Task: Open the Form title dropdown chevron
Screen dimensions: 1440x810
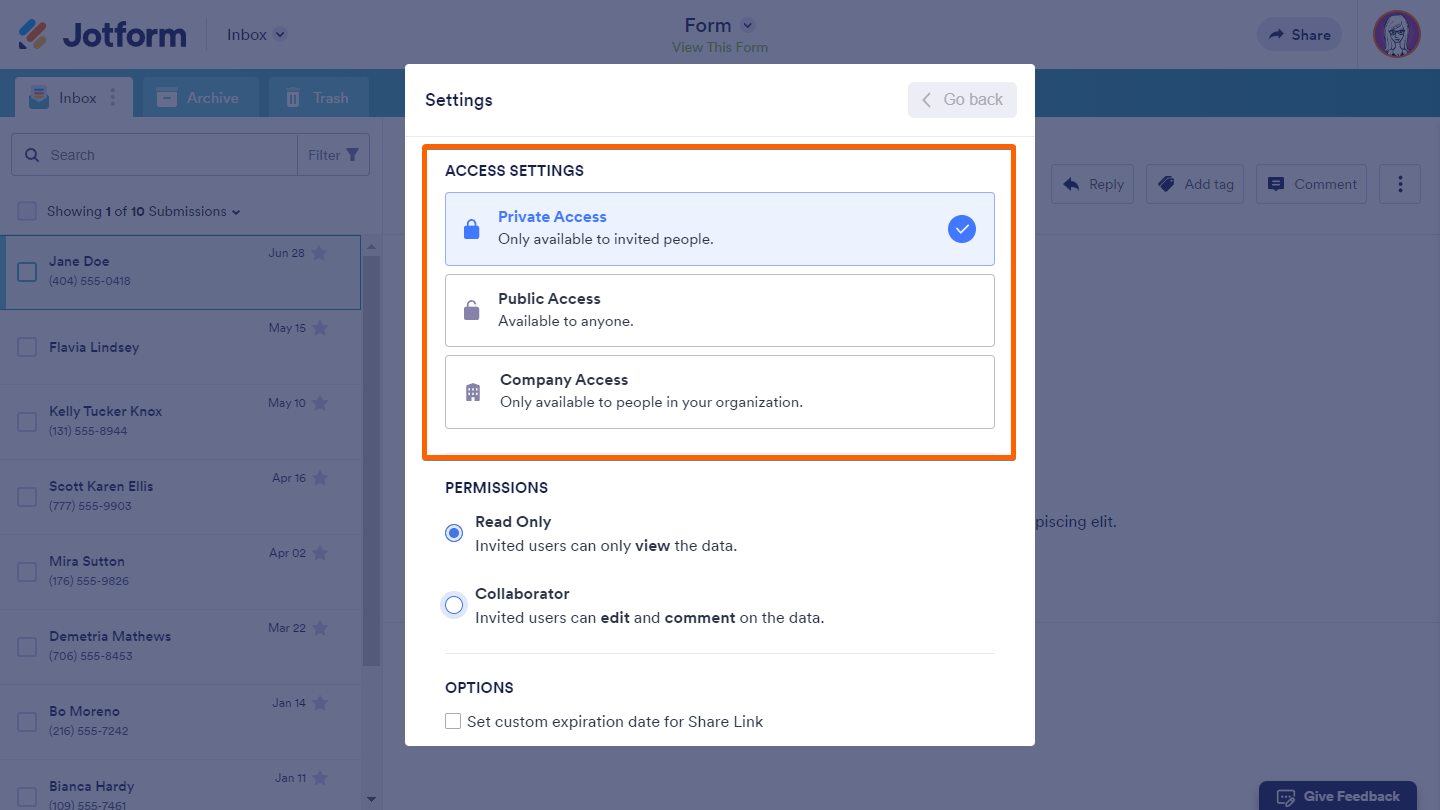Action: 748,26
